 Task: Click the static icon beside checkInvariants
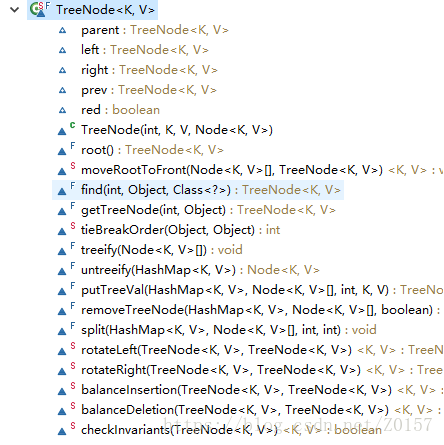(x=66, y=429)
